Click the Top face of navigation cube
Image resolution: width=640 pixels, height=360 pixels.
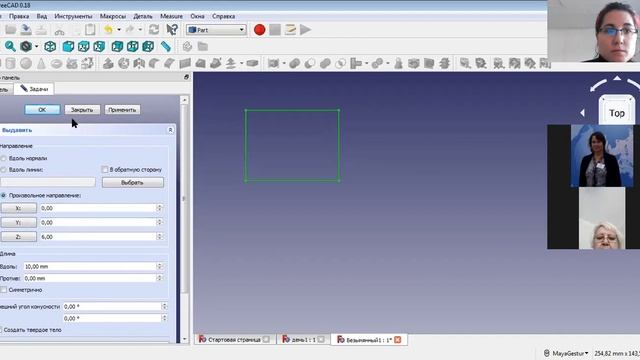617,113
